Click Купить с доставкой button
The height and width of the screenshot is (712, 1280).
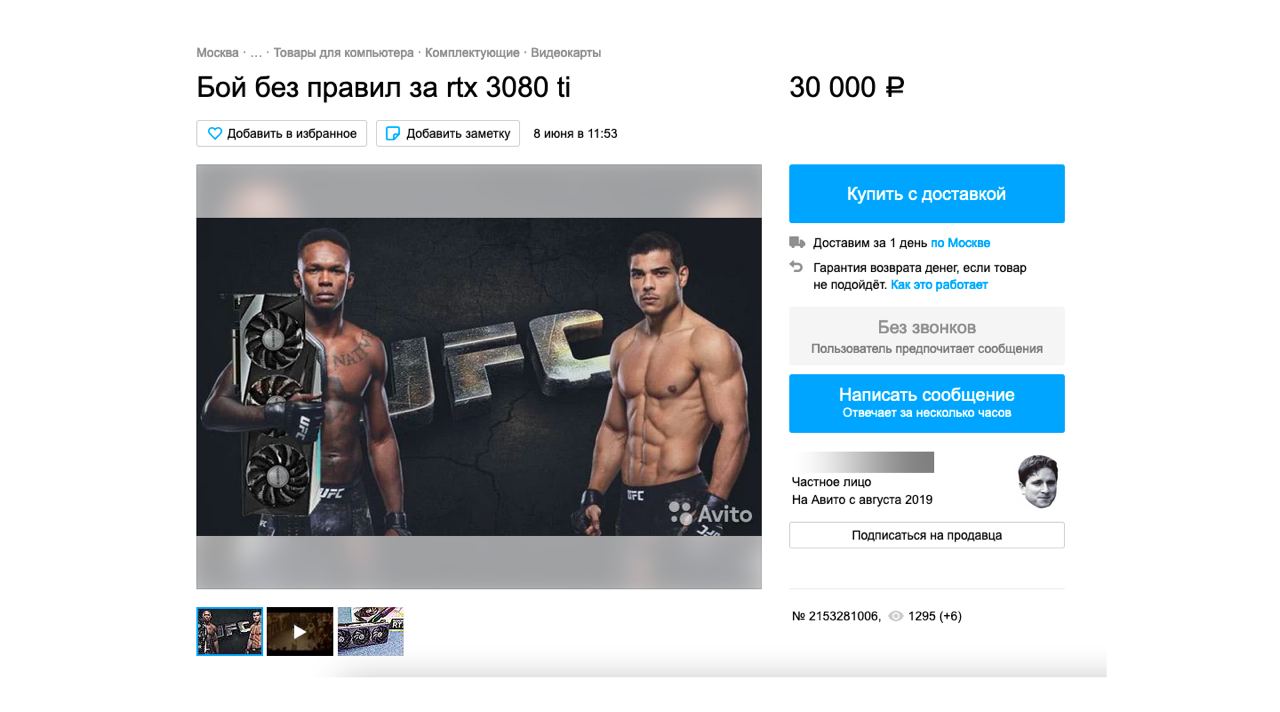(x=927, y=194)
